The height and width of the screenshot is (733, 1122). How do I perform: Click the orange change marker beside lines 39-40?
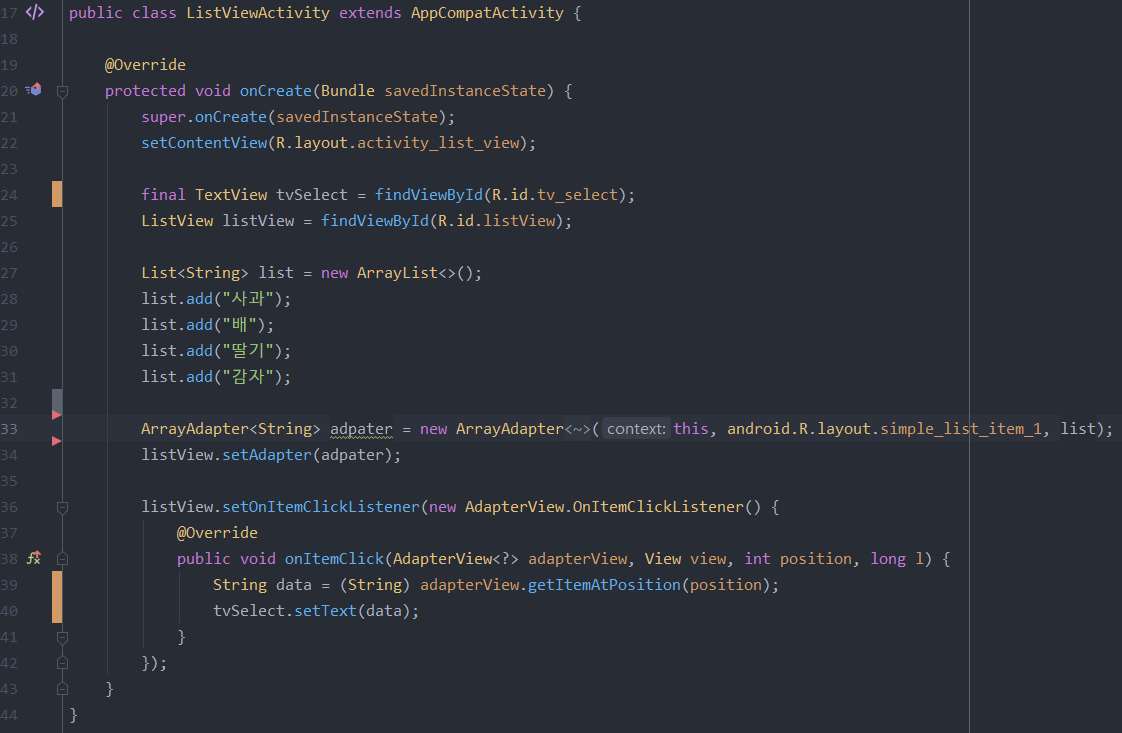(57, 597)
